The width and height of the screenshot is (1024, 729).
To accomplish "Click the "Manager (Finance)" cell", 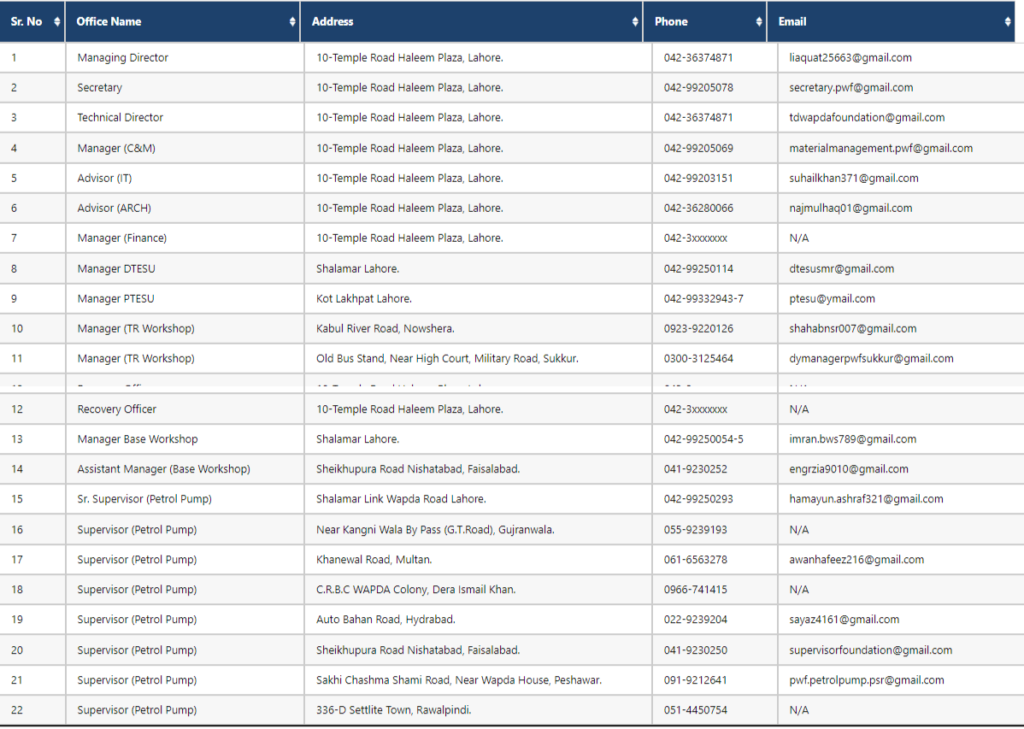I will coord(122,238).
